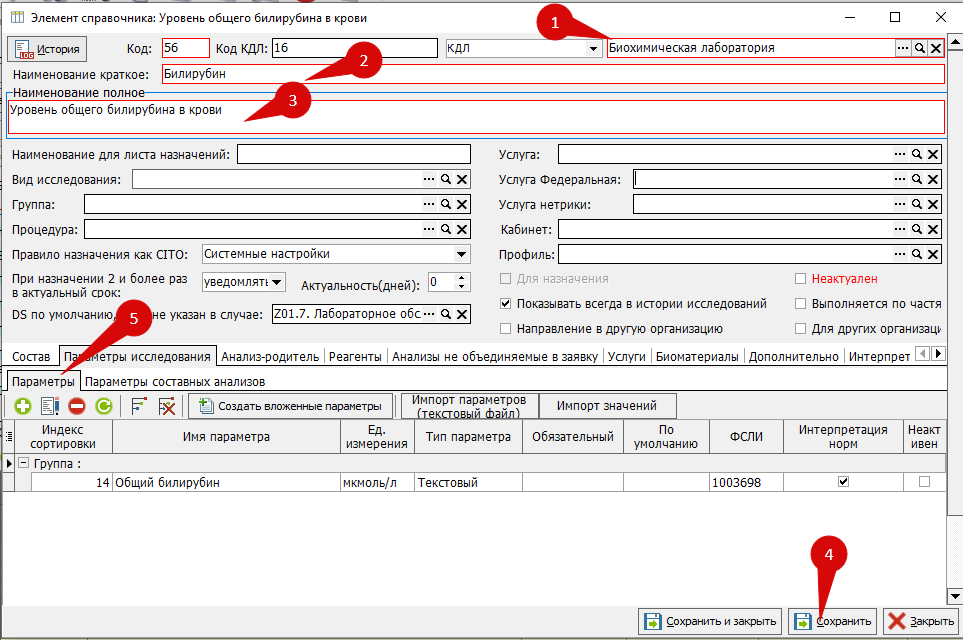Open the grid column chooser icon
The width and height of the screenshot is (963, 640).
coord(9,437)
